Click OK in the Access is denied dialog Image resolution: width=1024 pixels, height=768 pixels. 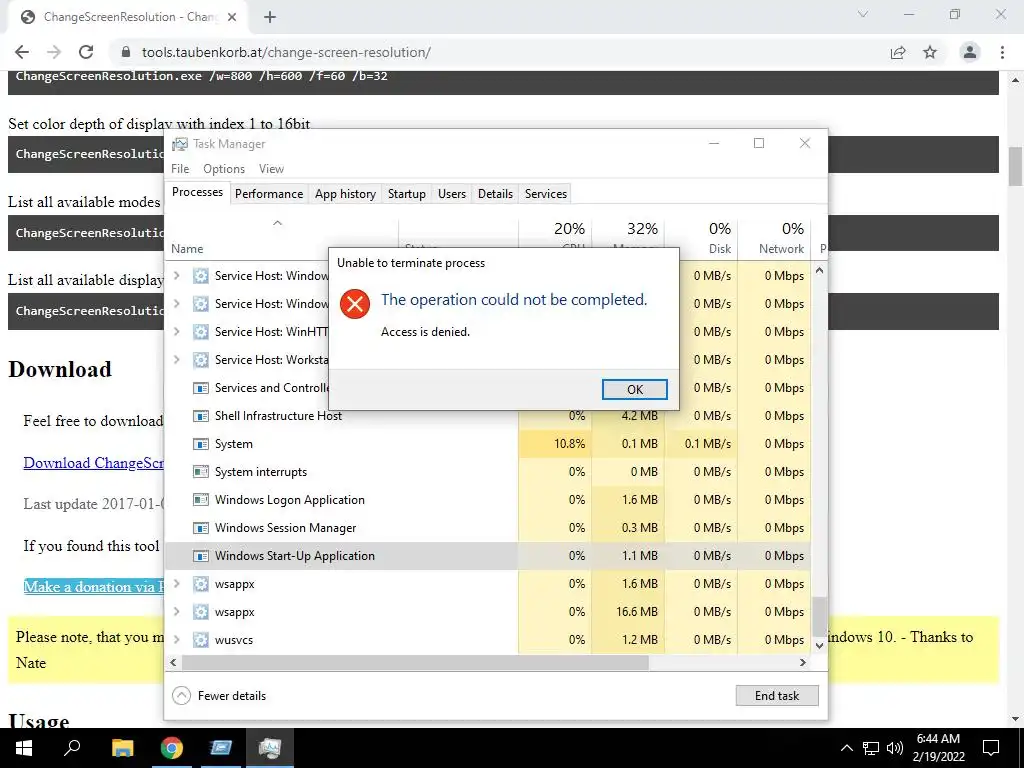click(634, 389)
